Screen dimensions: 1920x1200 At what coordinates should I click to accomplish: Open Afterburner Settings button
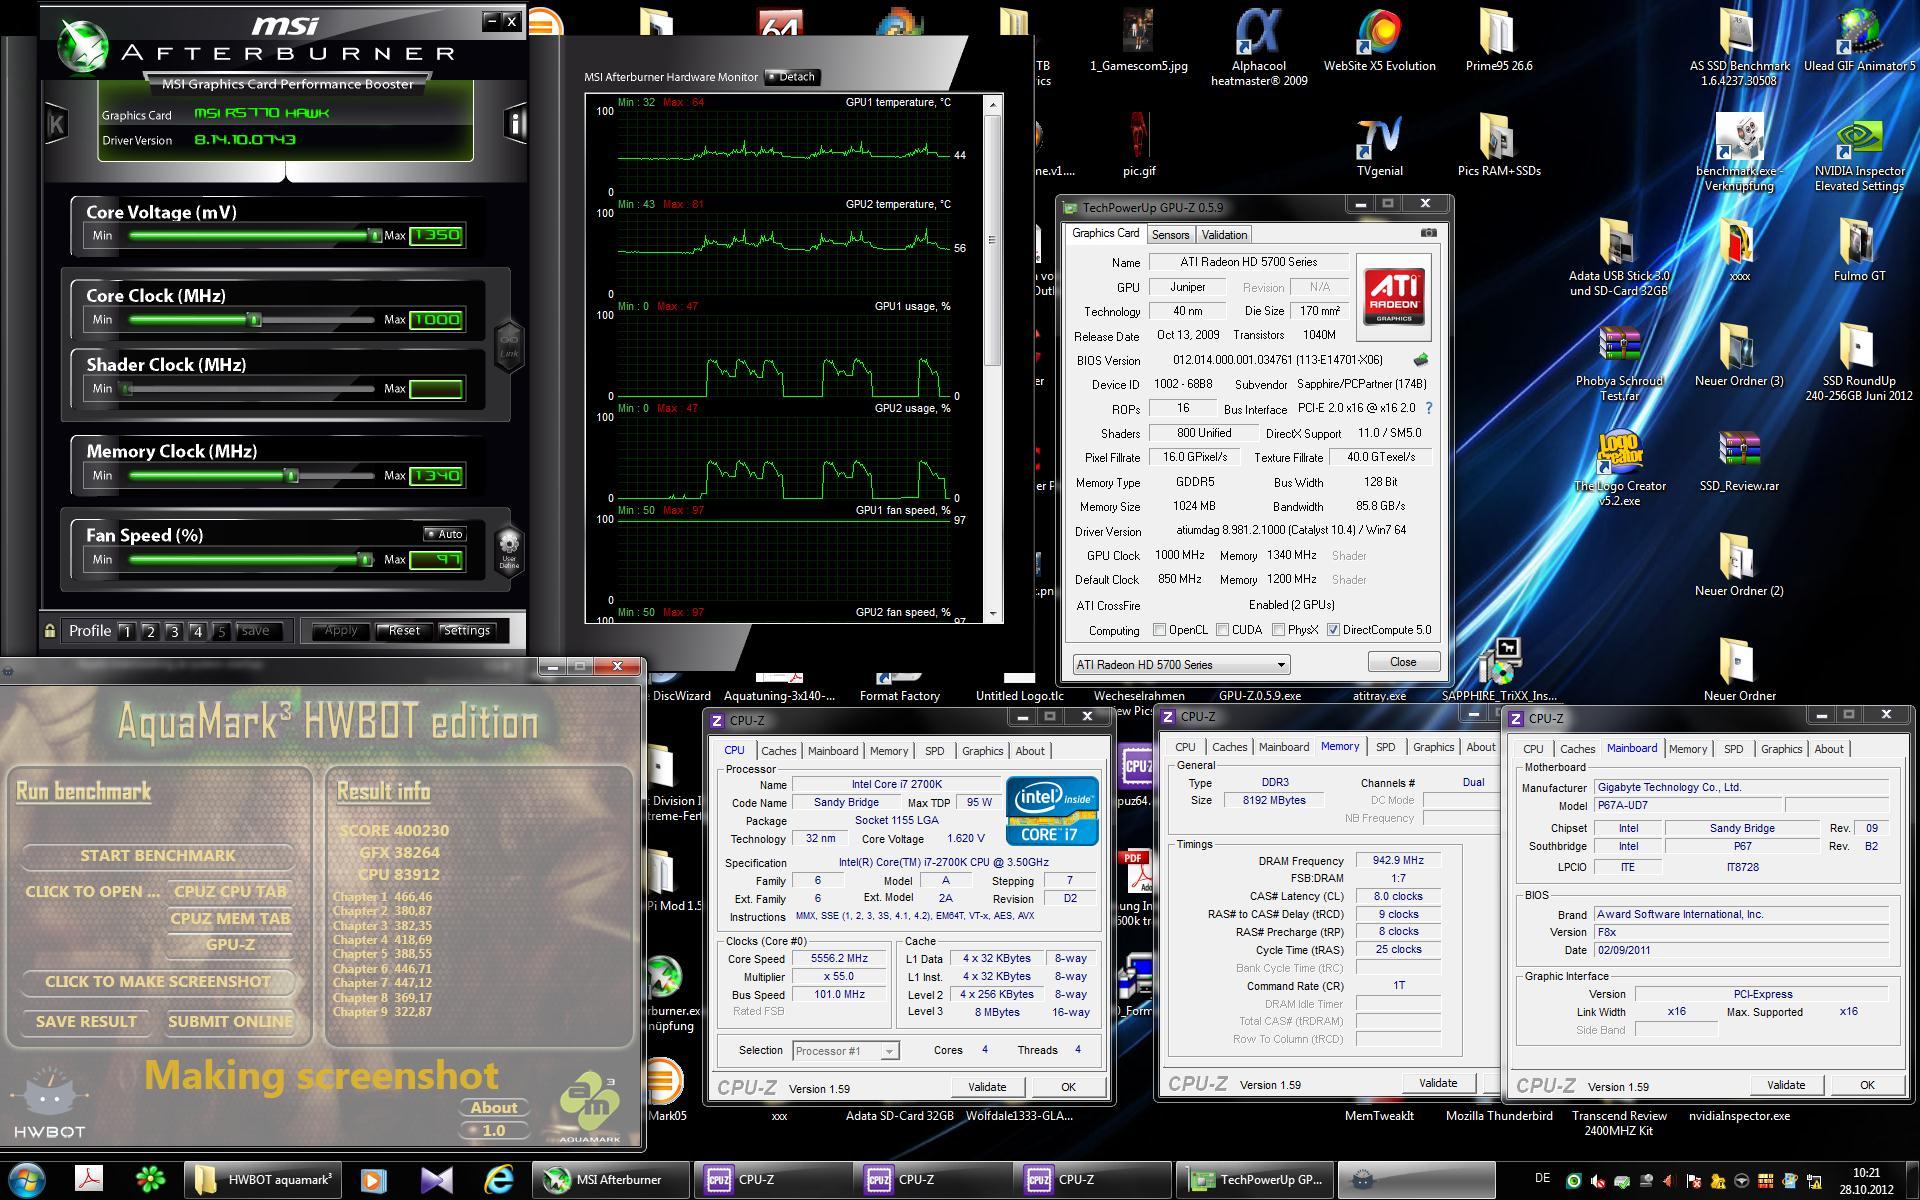click(x=467, y=631)
